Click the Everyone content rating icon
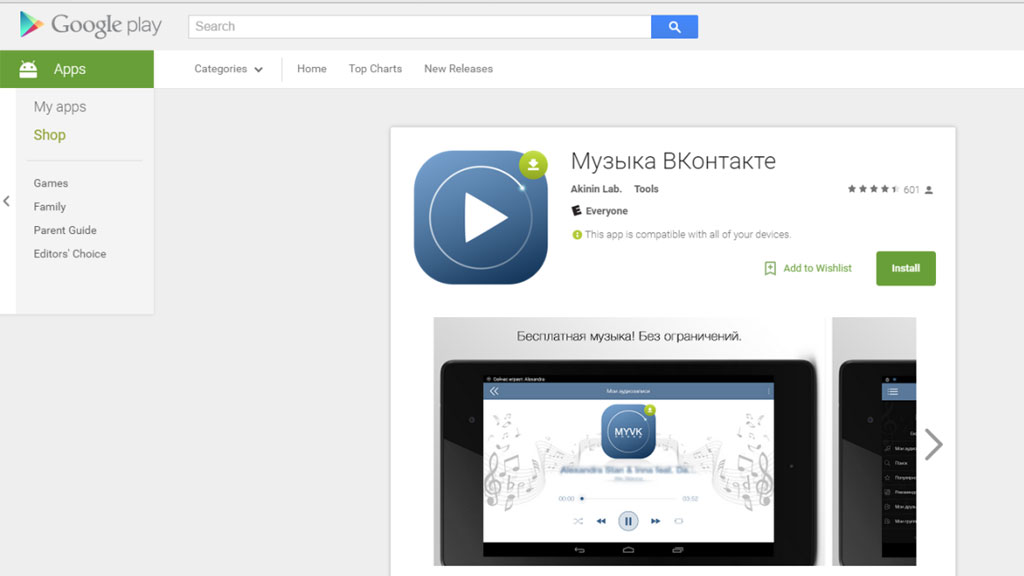This screenshot has width=1024, height=576. coord(577,211)
